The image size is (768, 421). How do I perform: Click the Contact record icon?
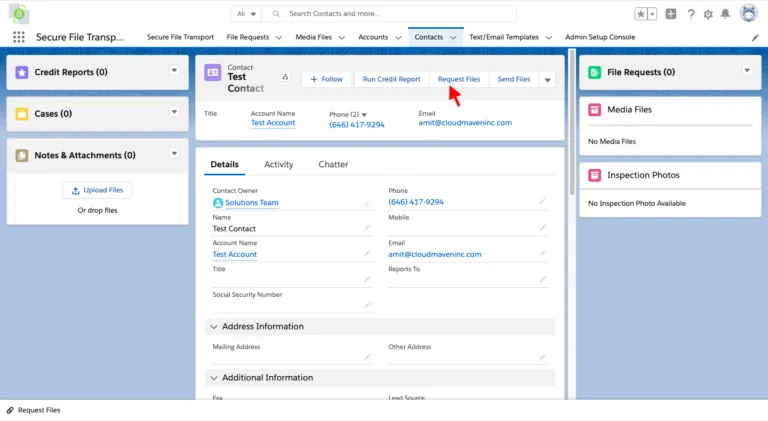213,72
